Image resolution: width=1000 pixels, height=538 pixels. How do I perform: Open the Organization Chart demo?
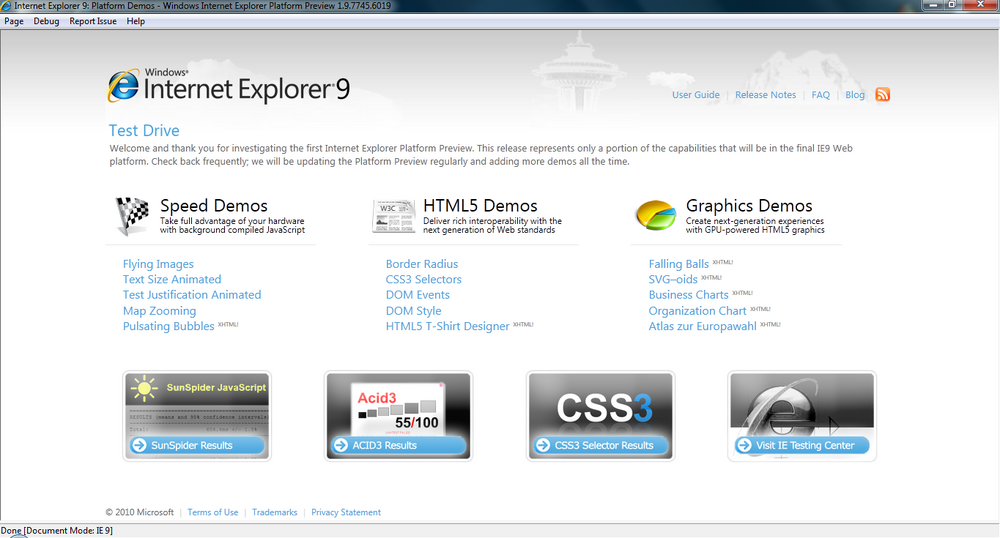click(x=697, y=310)
